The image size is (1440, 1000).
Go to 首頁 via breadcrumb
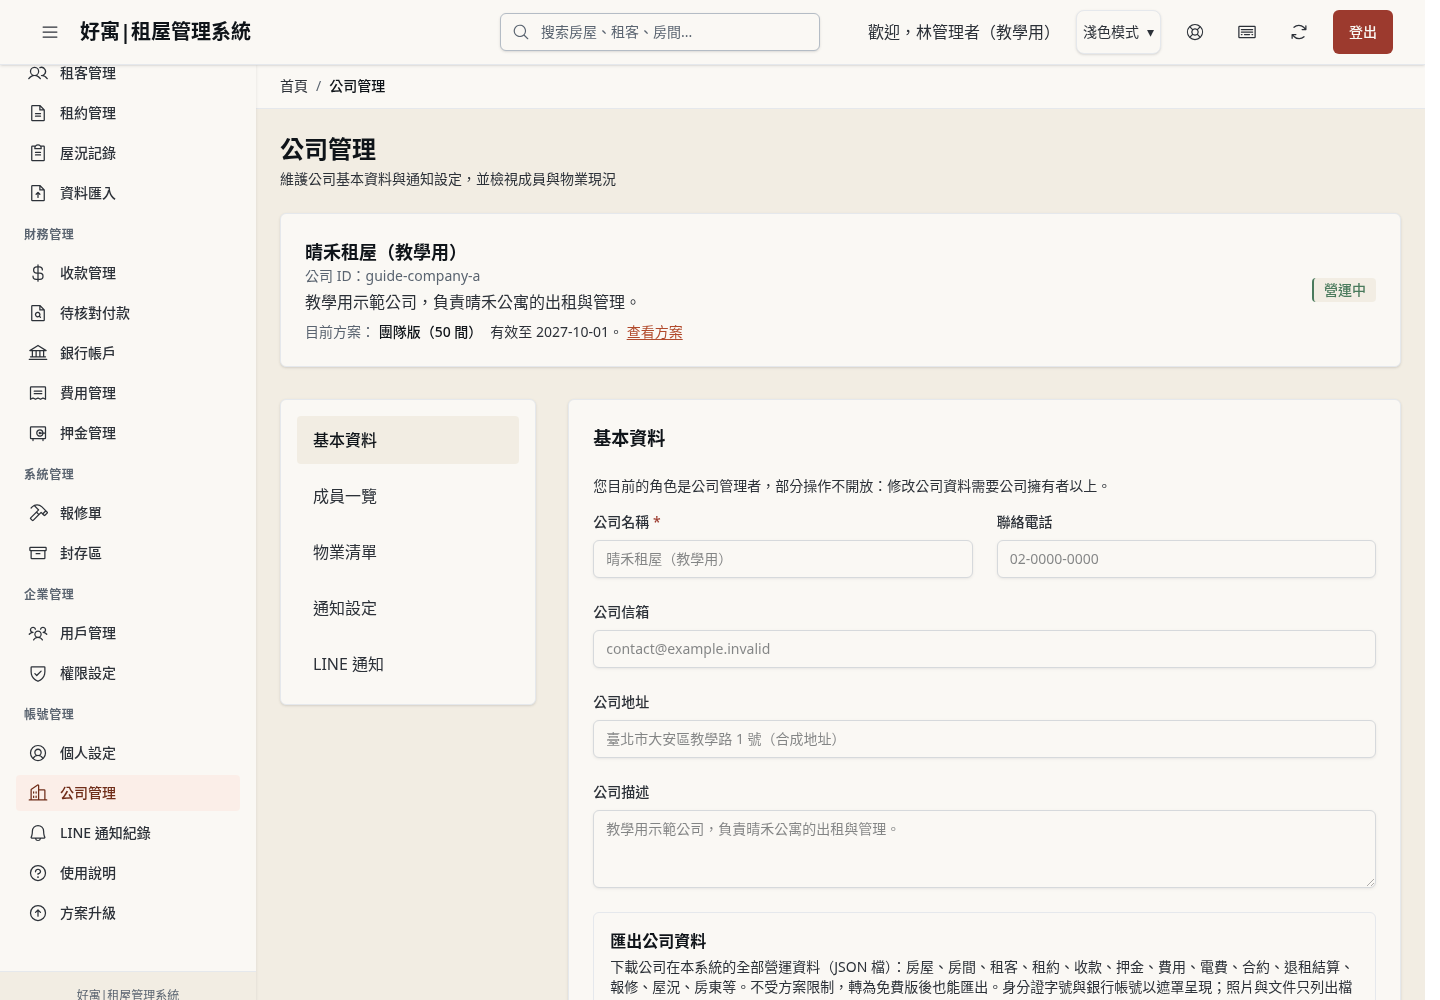[x=294, y=86]
